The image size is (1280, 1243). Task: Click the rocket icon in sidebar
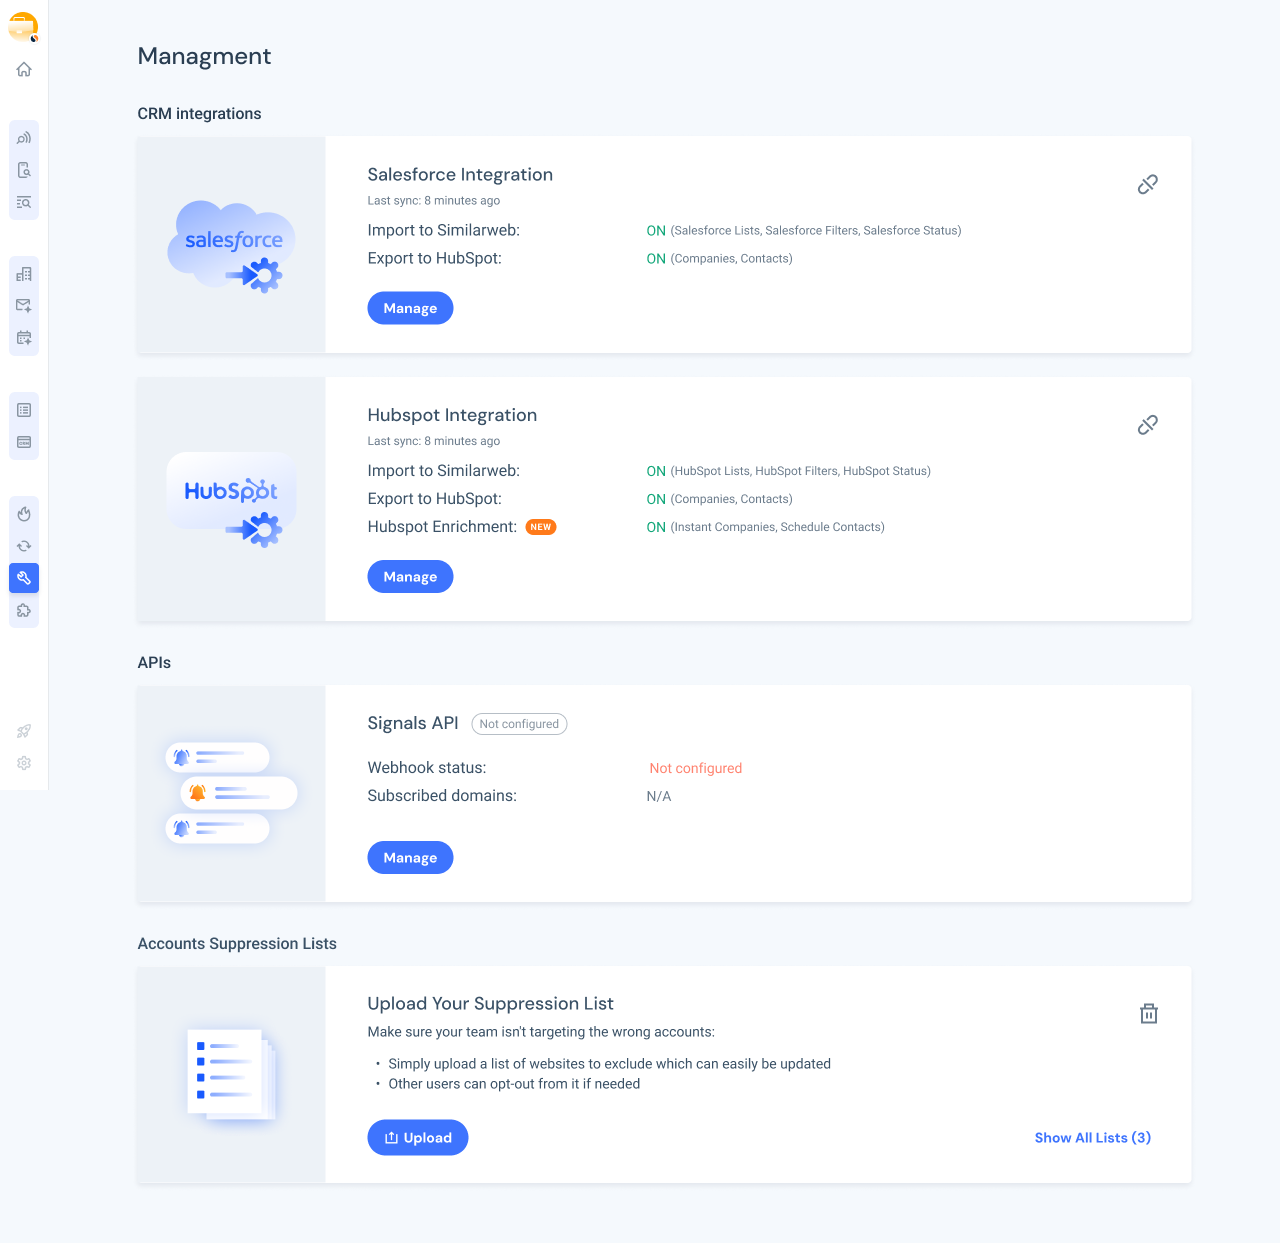pyautogui.click(x=24, y=731)
